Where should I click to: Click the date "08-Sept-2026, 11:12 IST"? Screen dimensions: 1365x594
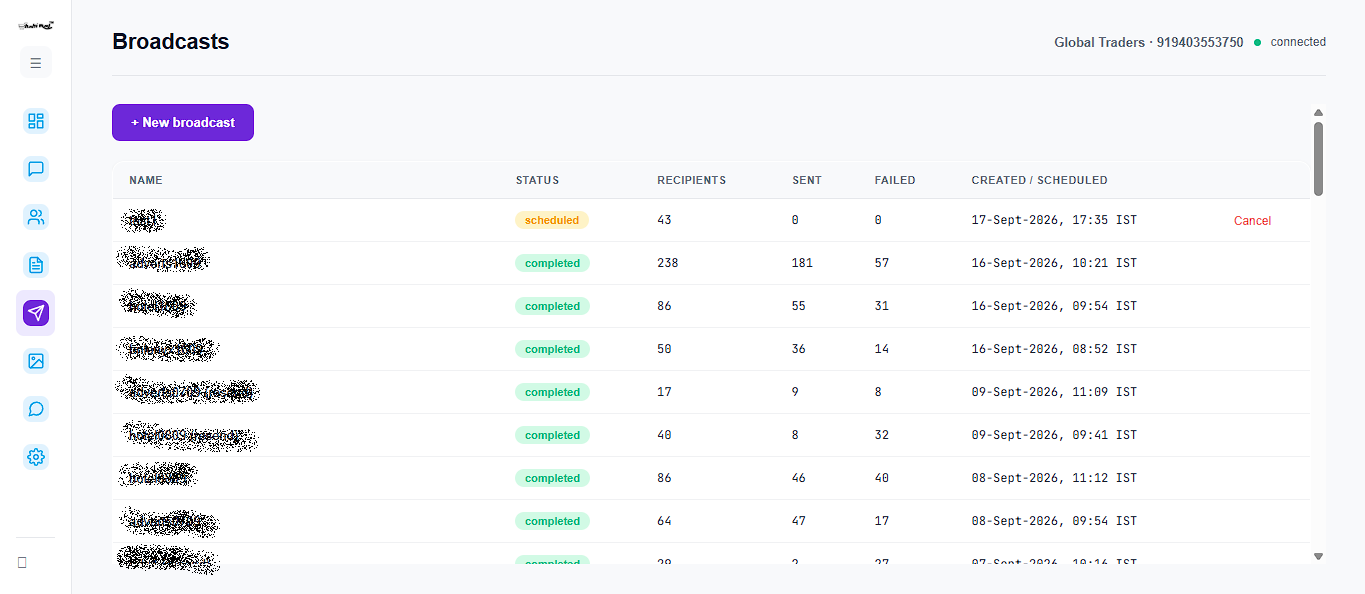point(1054,478)
